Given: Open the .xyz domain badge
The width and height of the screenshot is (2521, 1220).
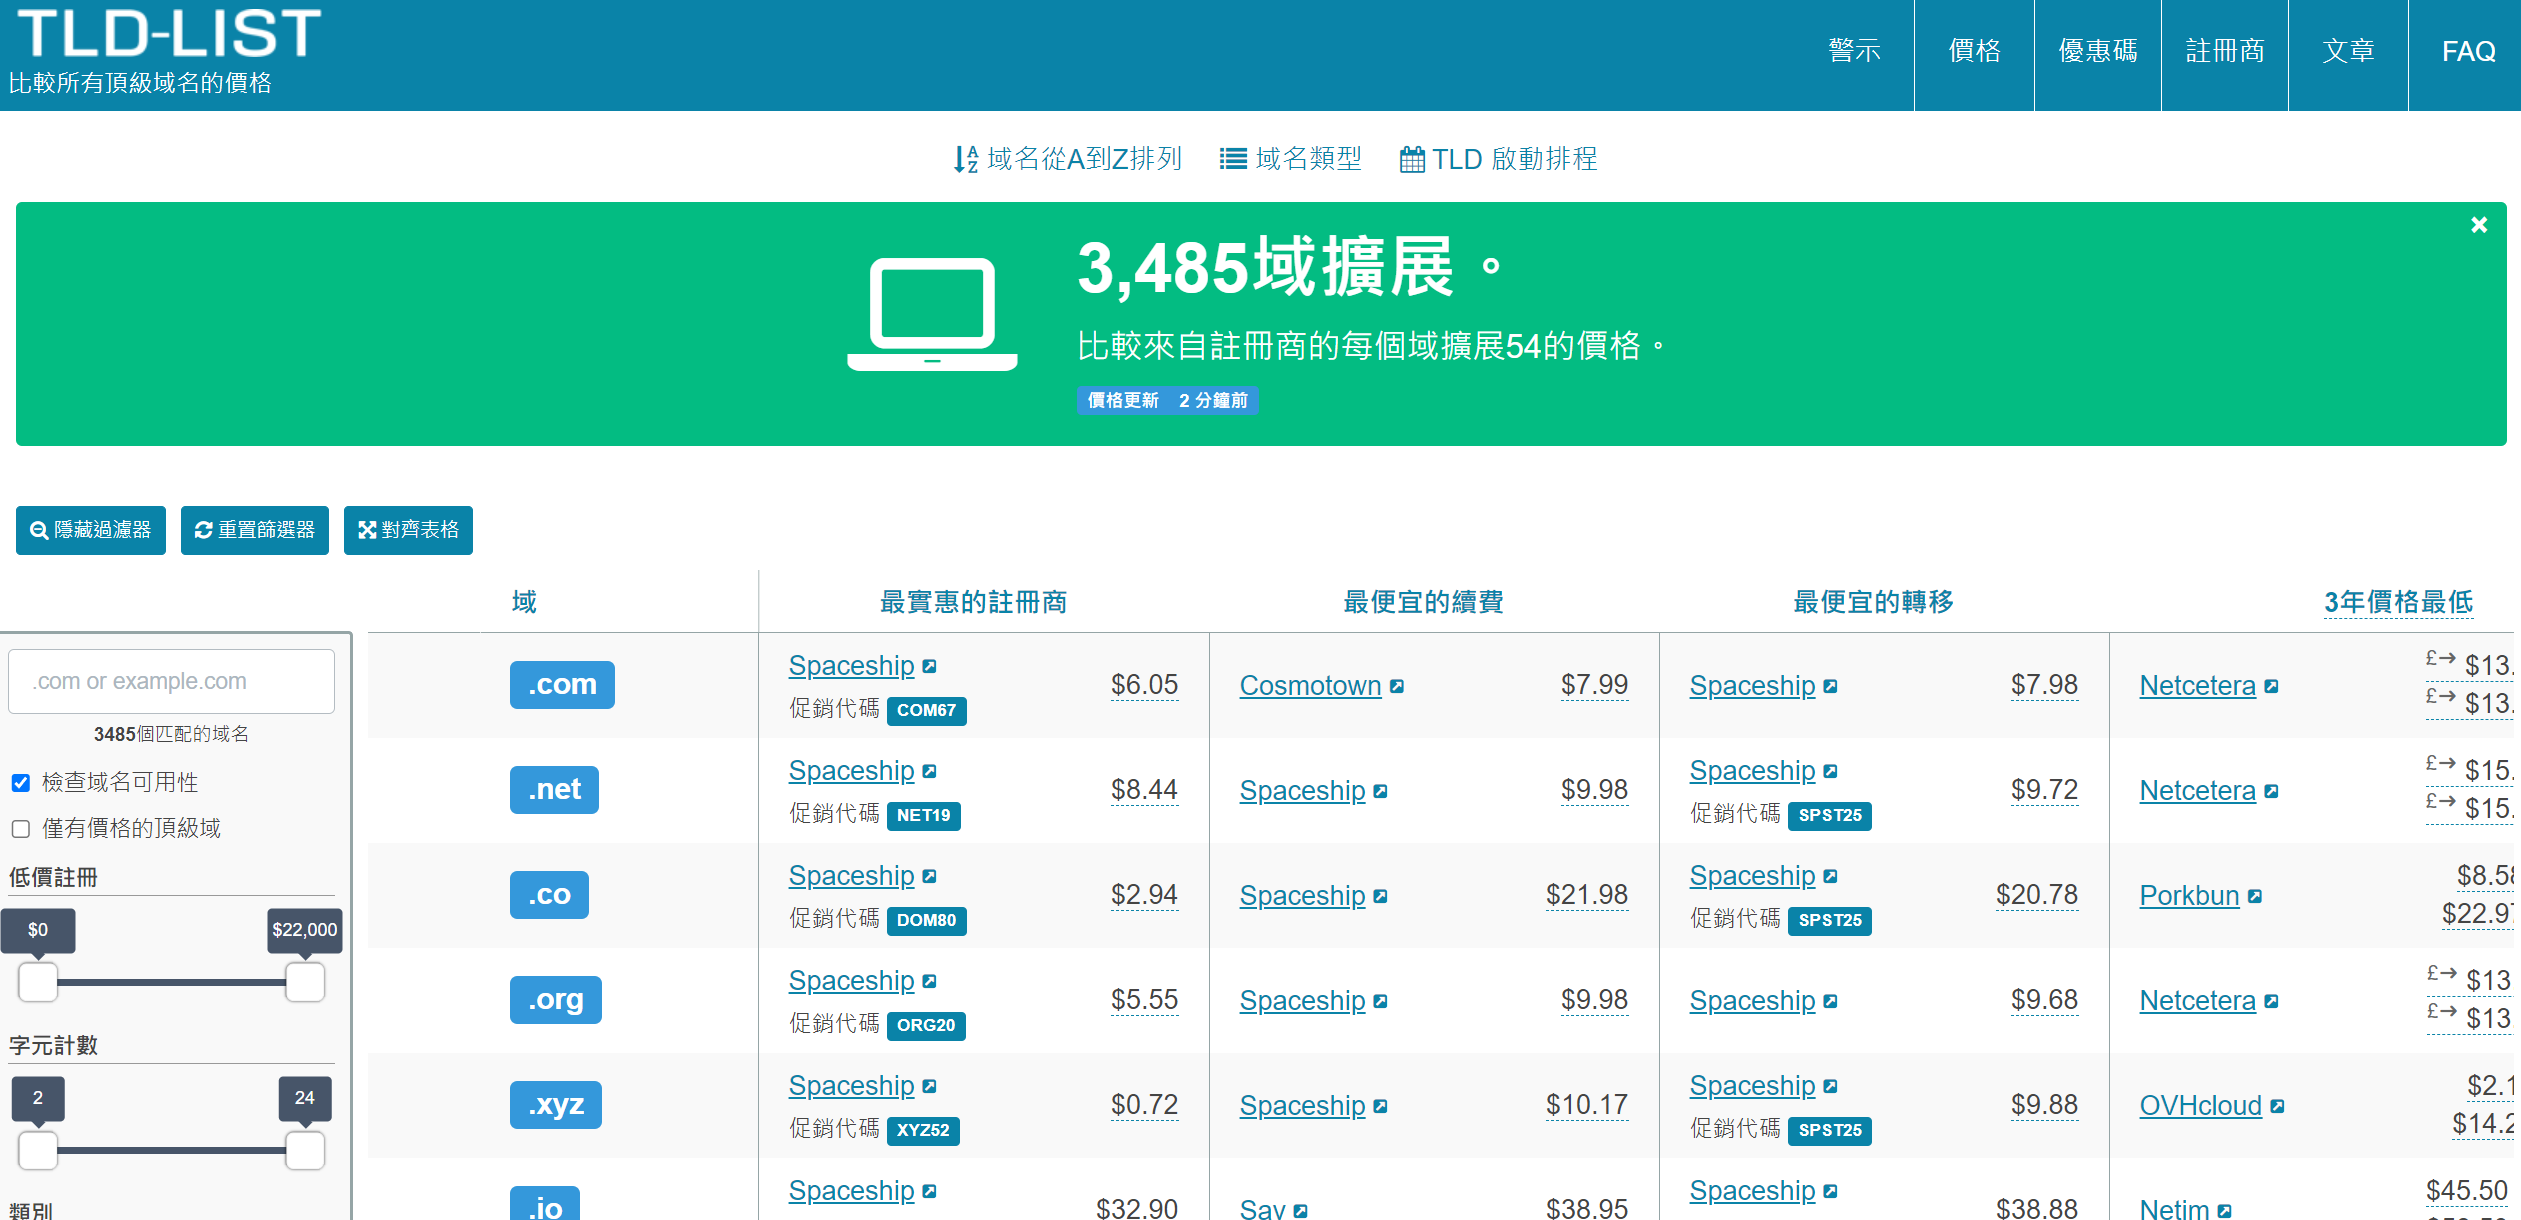Looking at the screenshot, I should click(x=556, y=1105).
